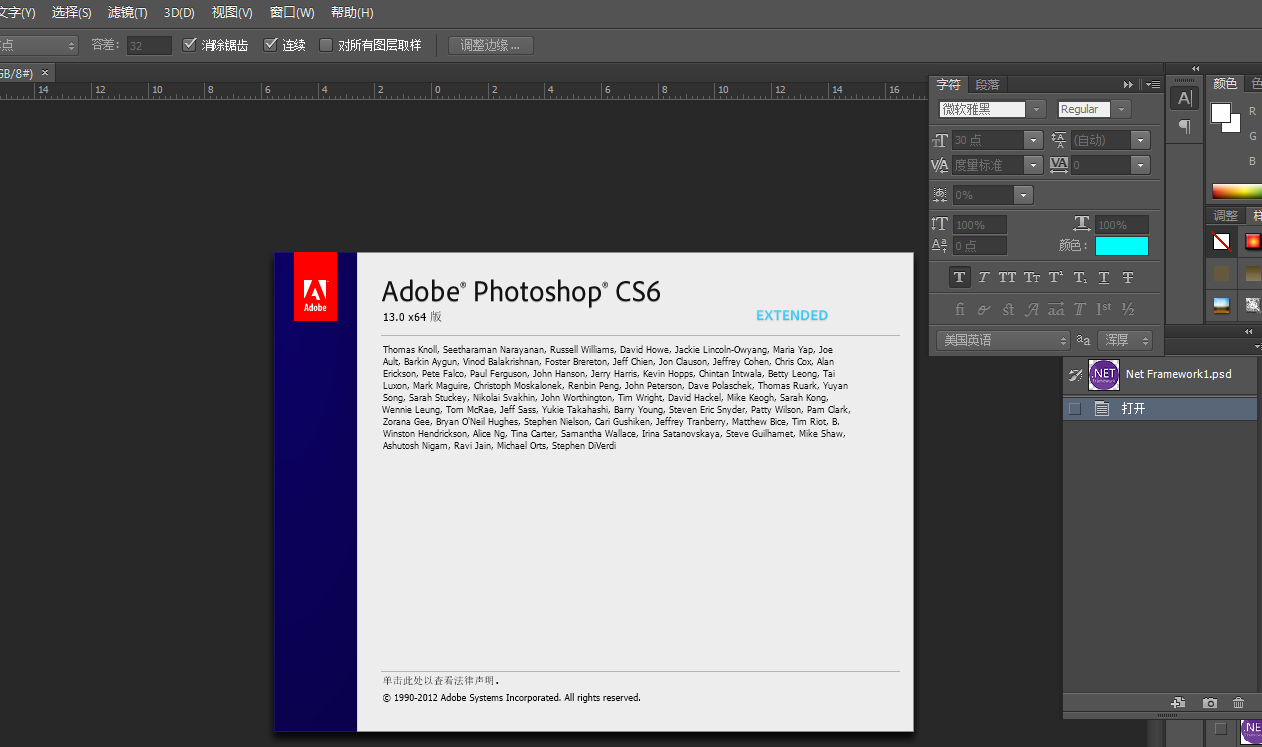Pick a color from the spectrum ramp
Viewport: 1262px width, 747px height.
1236,191
